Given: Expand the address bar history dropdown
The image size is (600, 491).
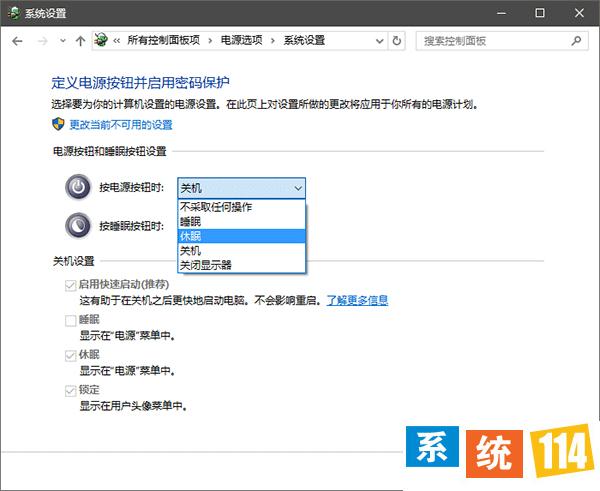Looking at the screenshot, I should click(x=379, y=41).
